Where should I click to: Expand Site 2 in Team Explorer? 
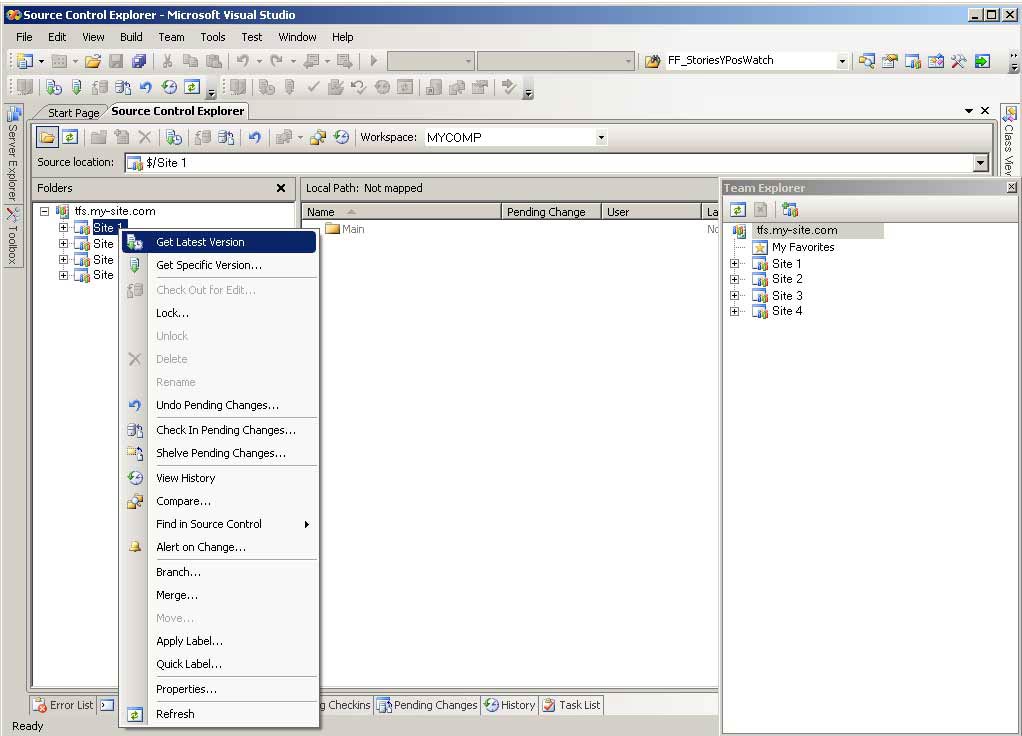point(735,279)
